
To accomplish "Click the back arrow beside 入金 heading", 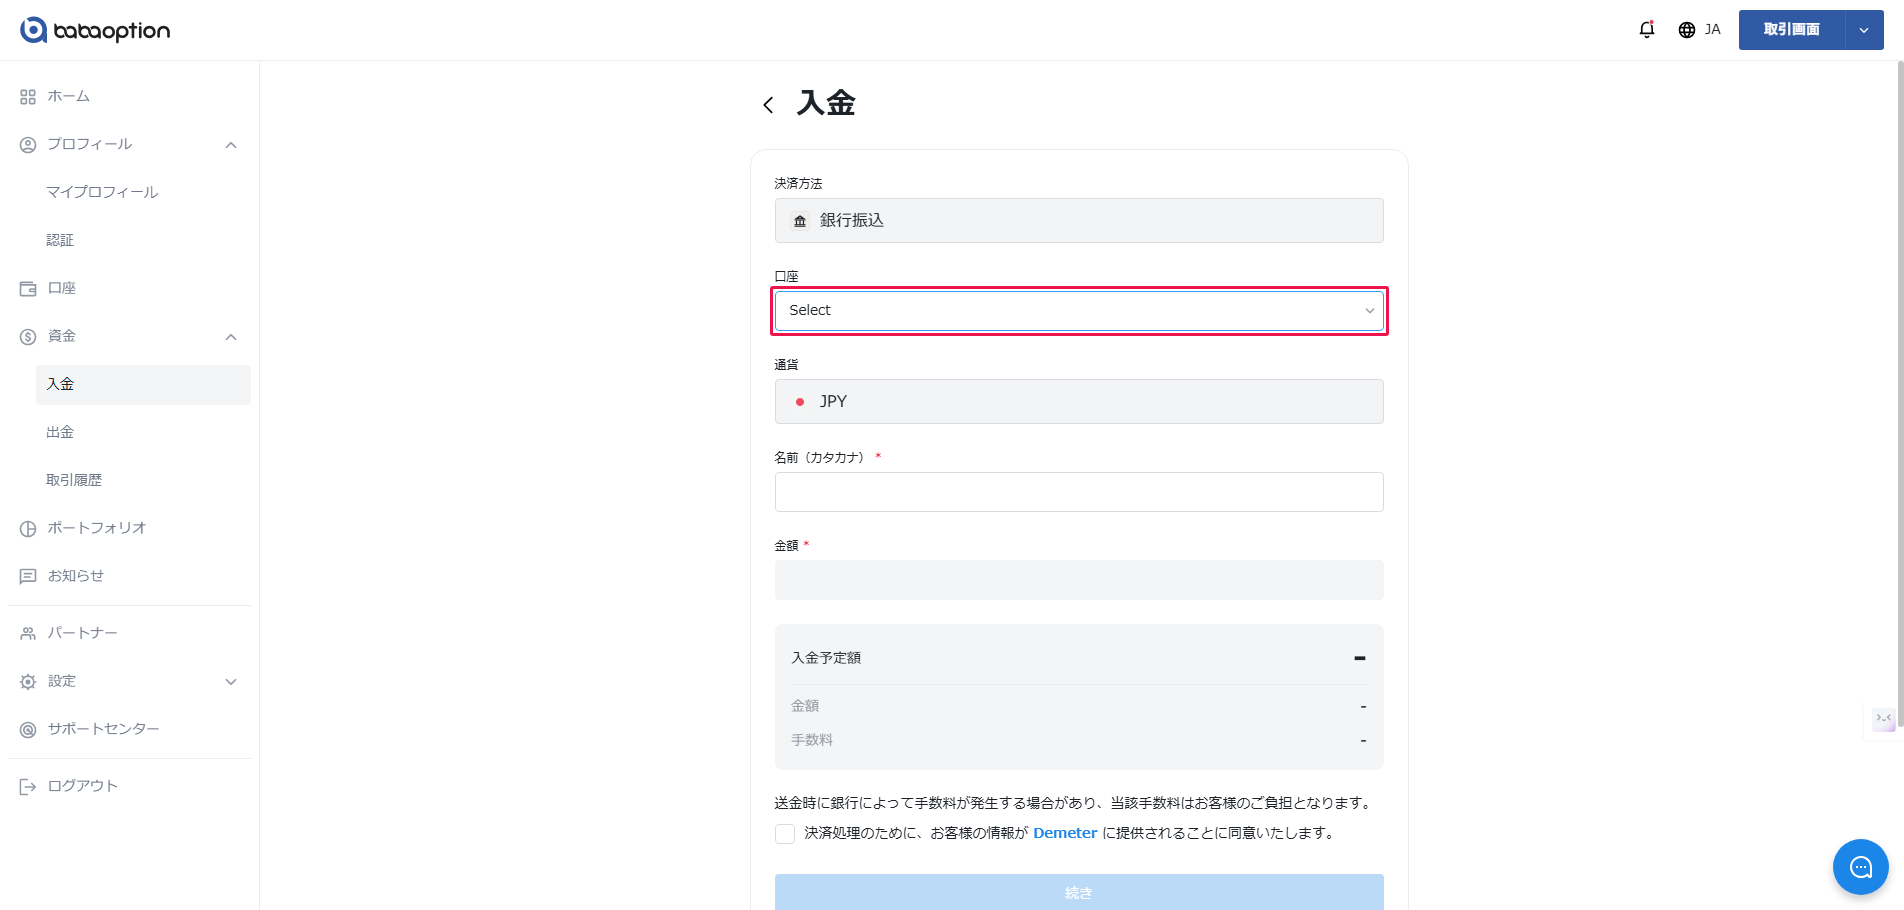I will [768, 105].
